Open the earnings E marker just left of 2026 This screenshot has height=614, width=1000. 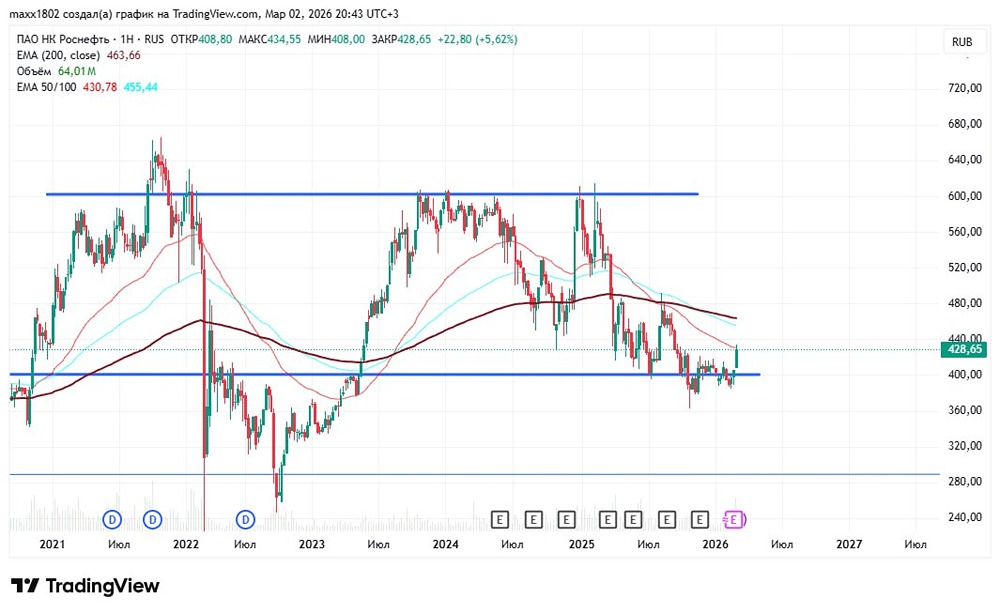tap(700, 520)
